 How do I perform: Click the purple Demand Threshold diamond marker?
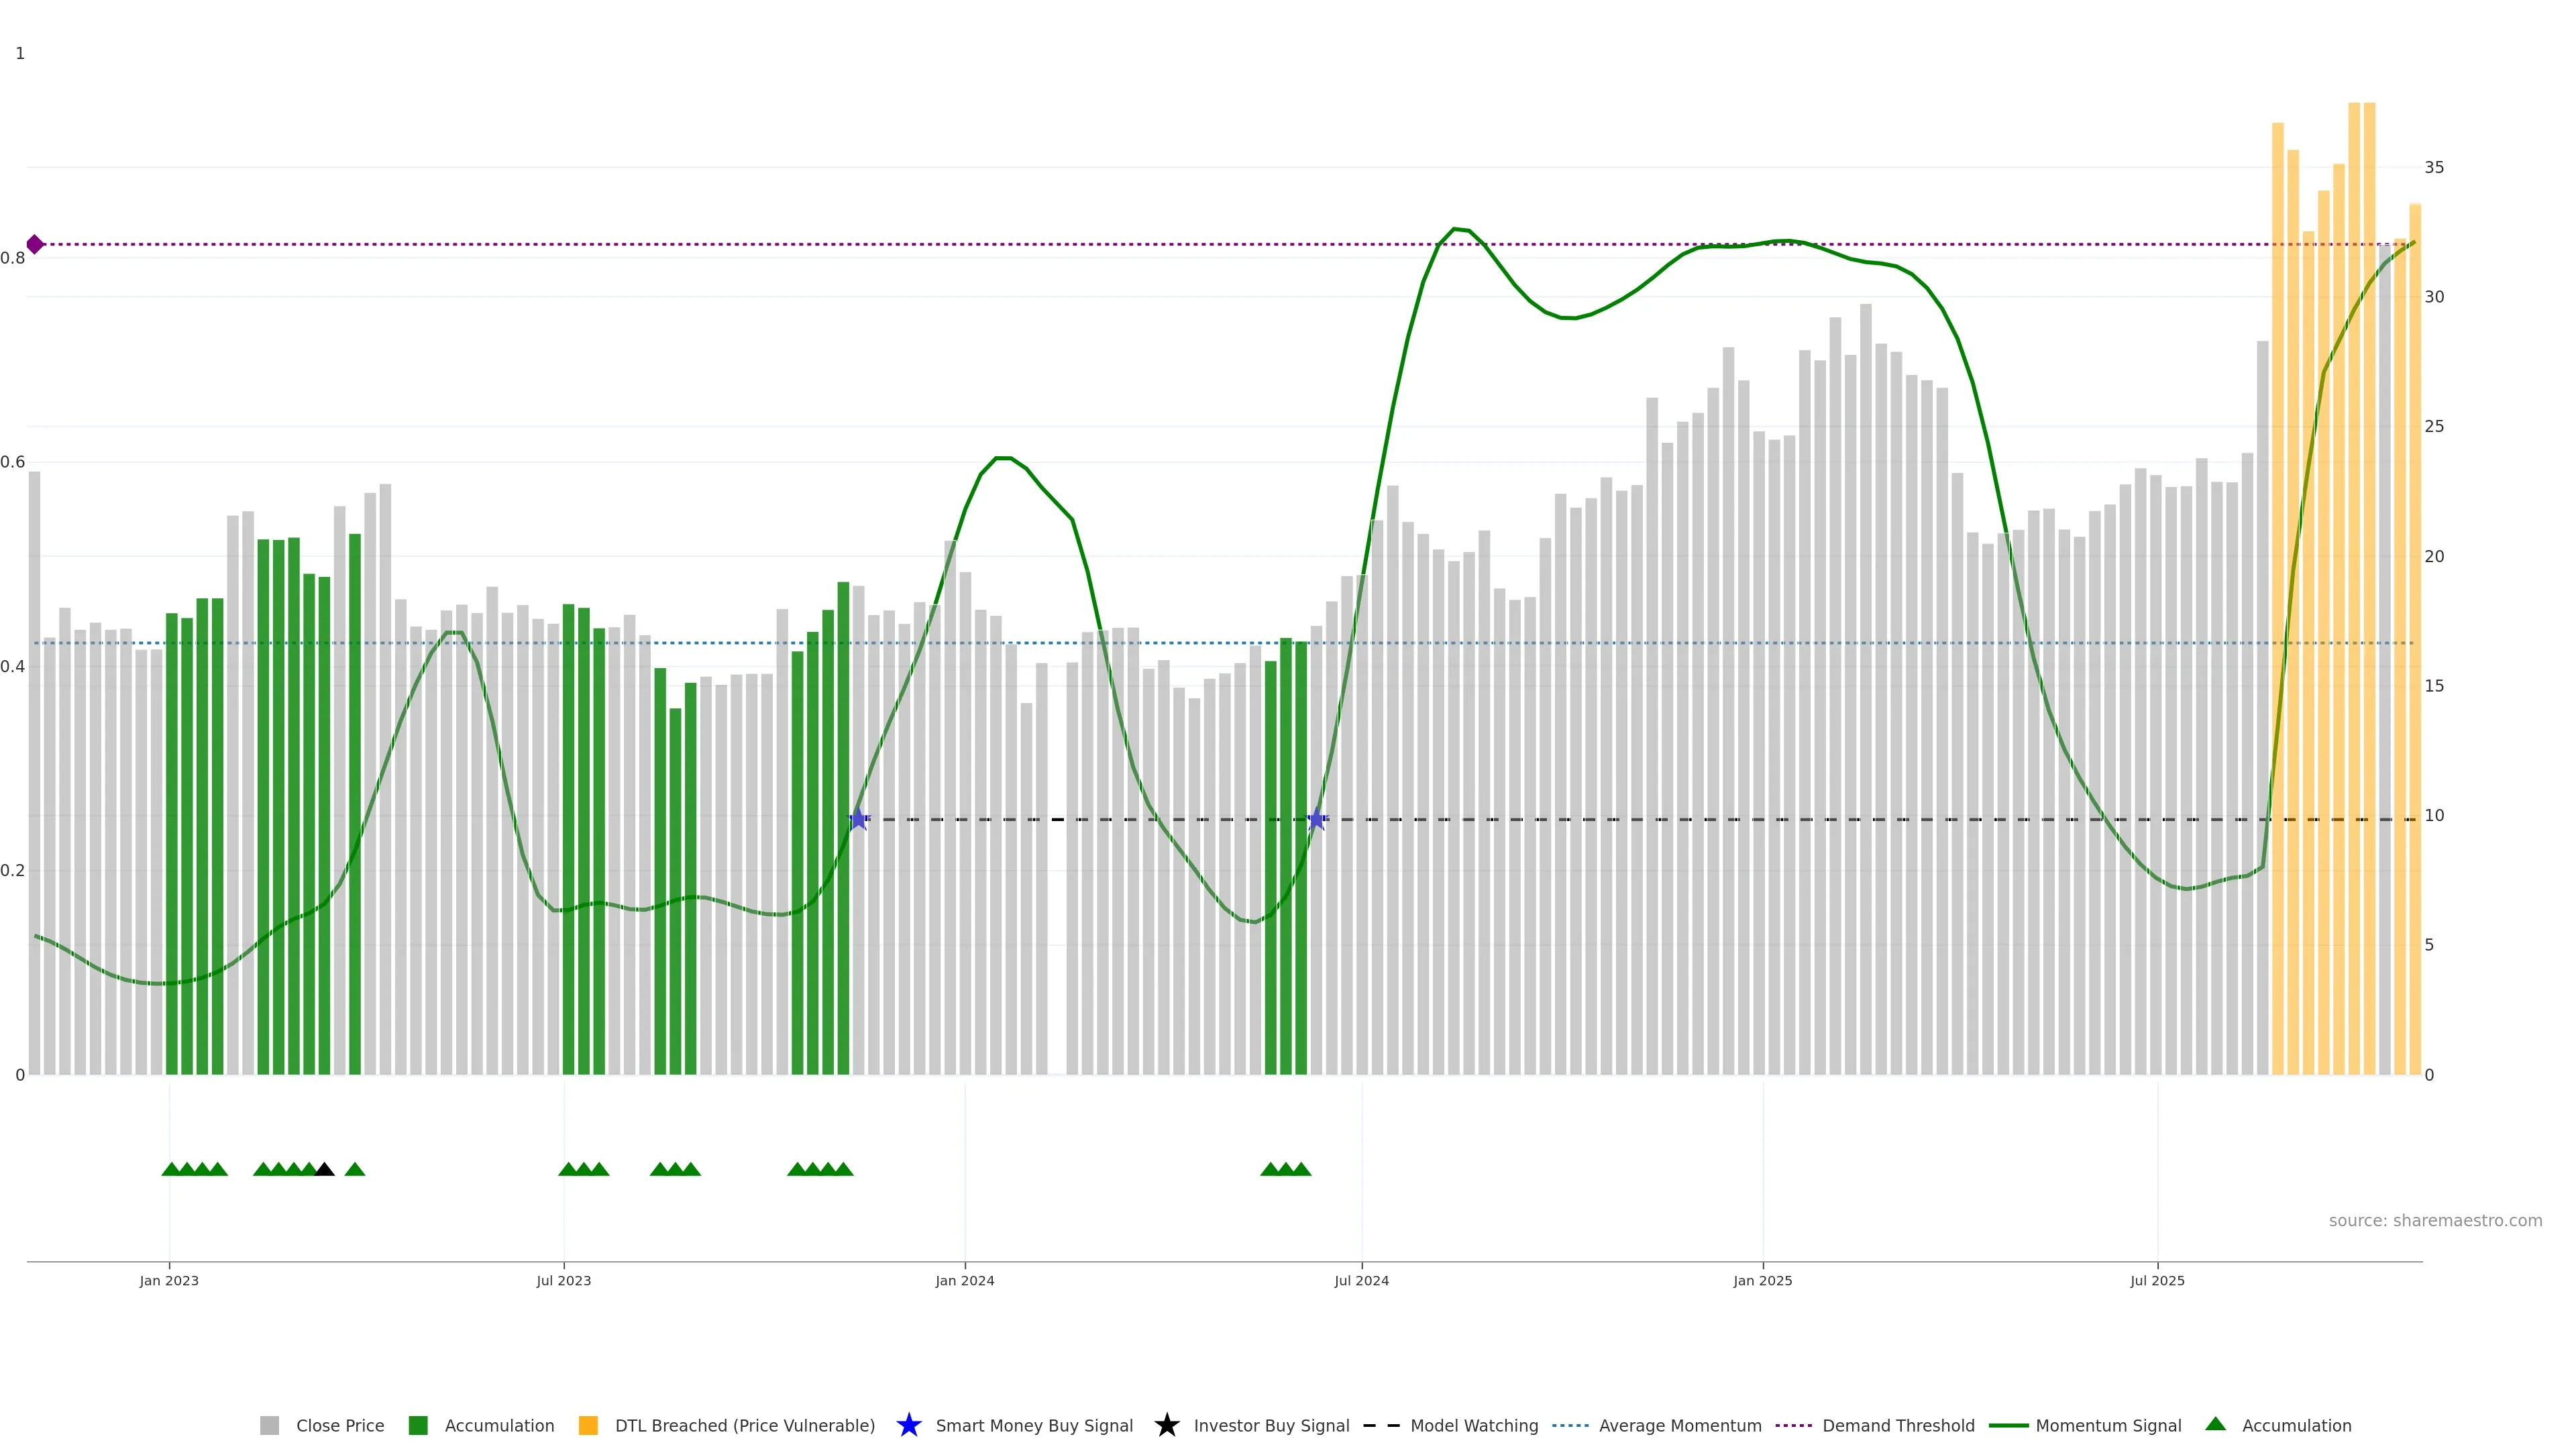pyautogui.click(x=35, y=244)
